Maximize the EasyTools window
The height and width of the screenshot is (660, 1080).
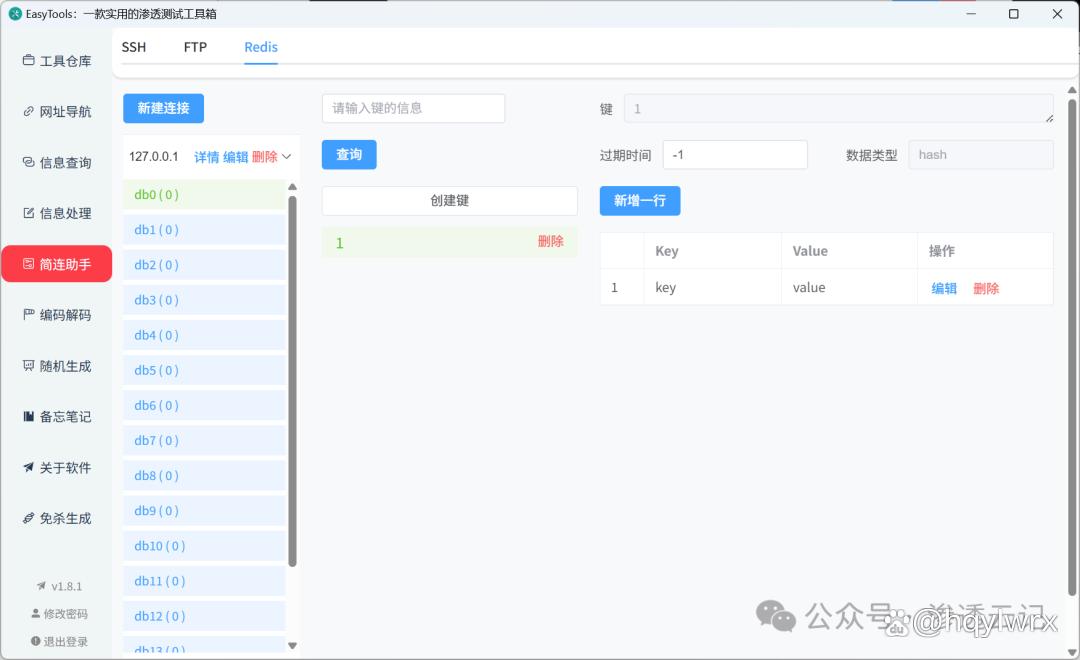tap(1014, 14)
